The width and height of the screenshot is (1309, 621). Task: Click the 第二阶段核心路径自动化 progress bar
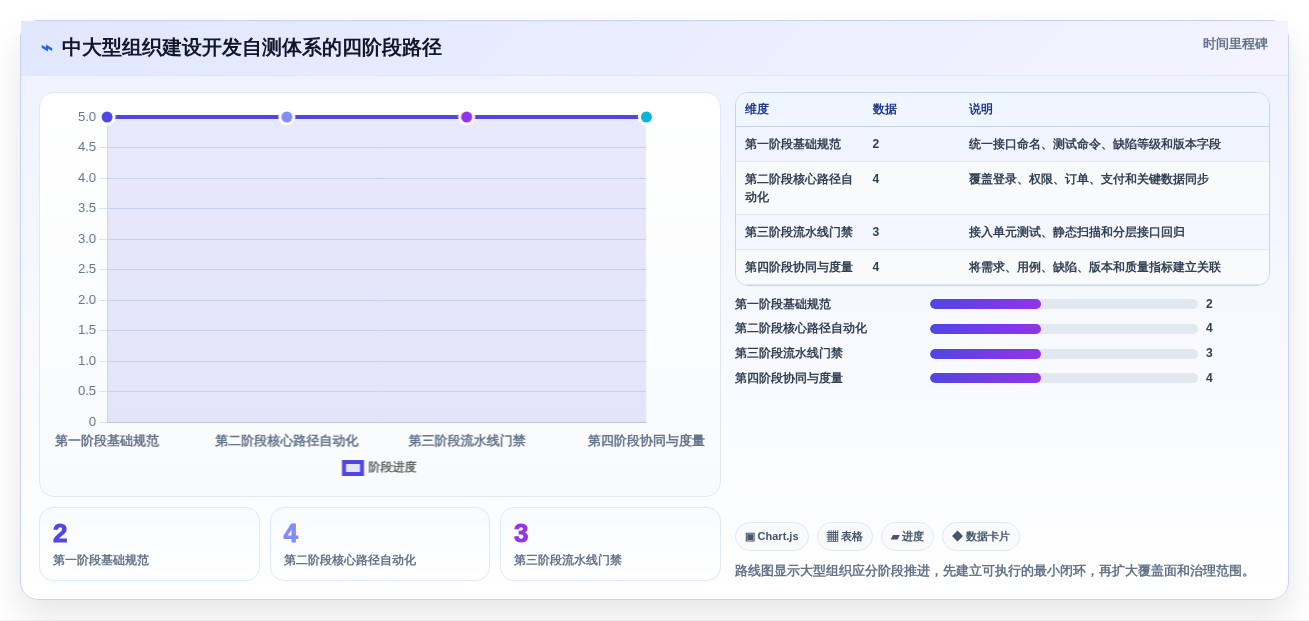1064,329
